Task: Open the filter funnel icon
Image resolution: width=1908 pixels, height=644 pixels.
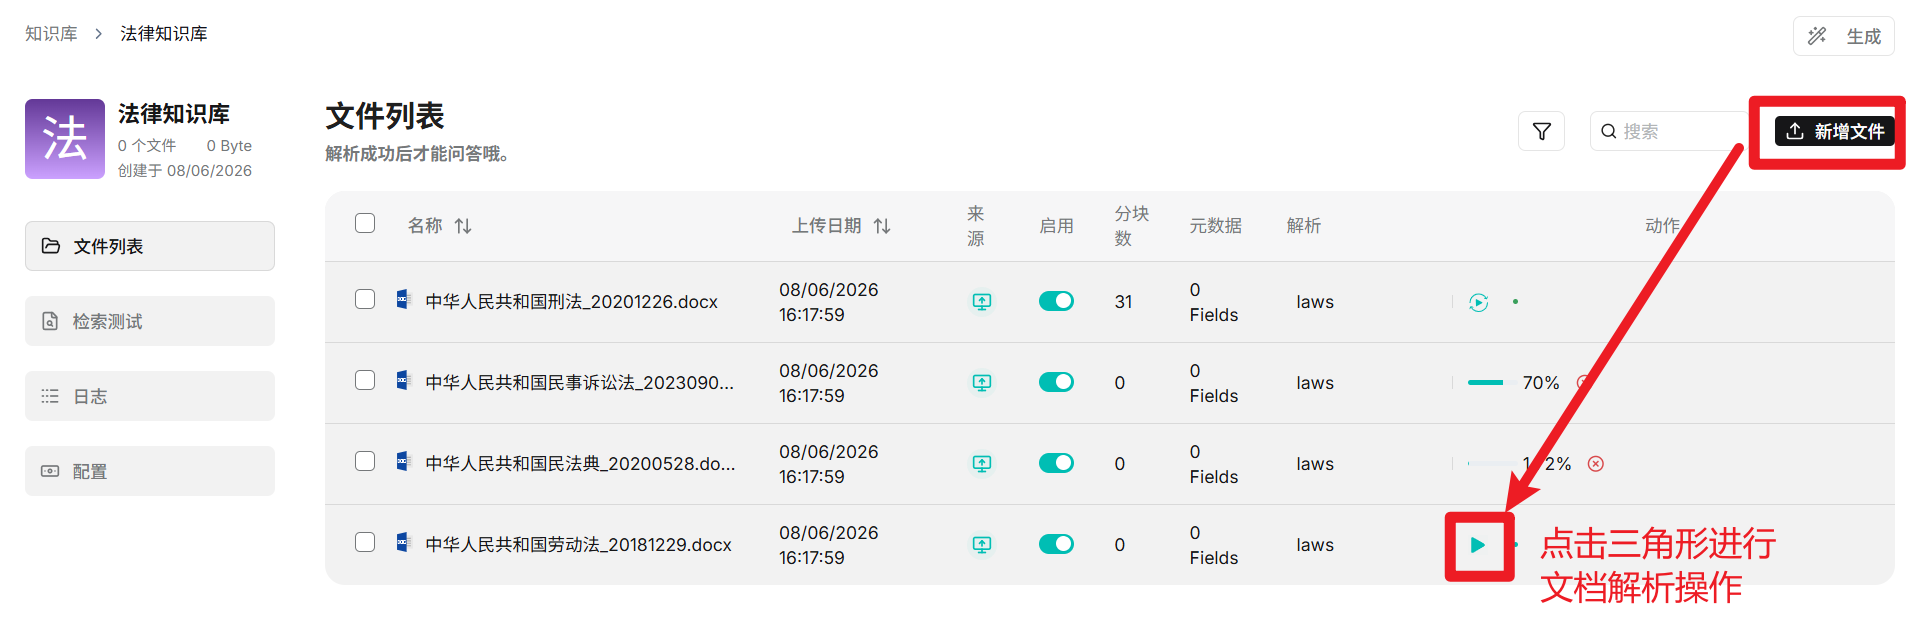Action: coord(1541,131)
